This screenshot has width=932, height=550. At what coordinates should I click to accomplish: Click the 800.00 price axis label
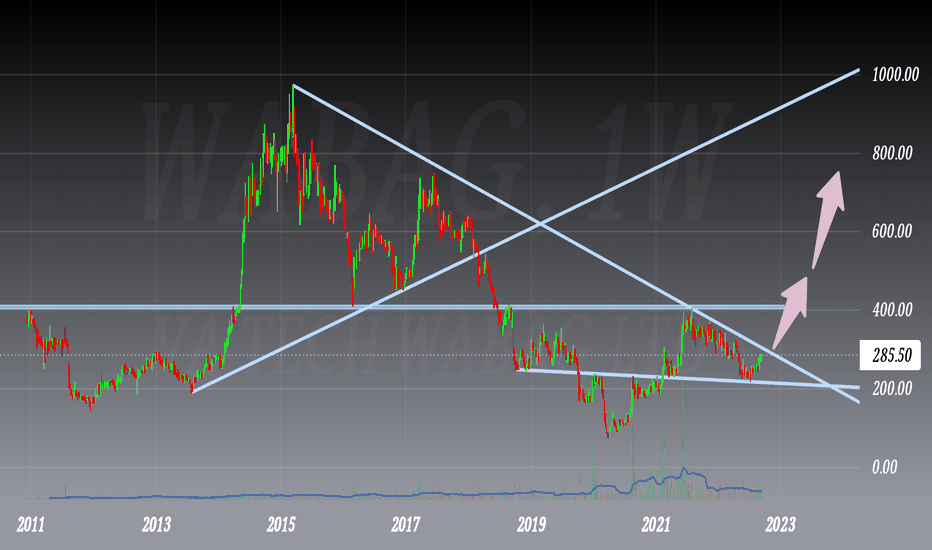click(x=892, y=153)
